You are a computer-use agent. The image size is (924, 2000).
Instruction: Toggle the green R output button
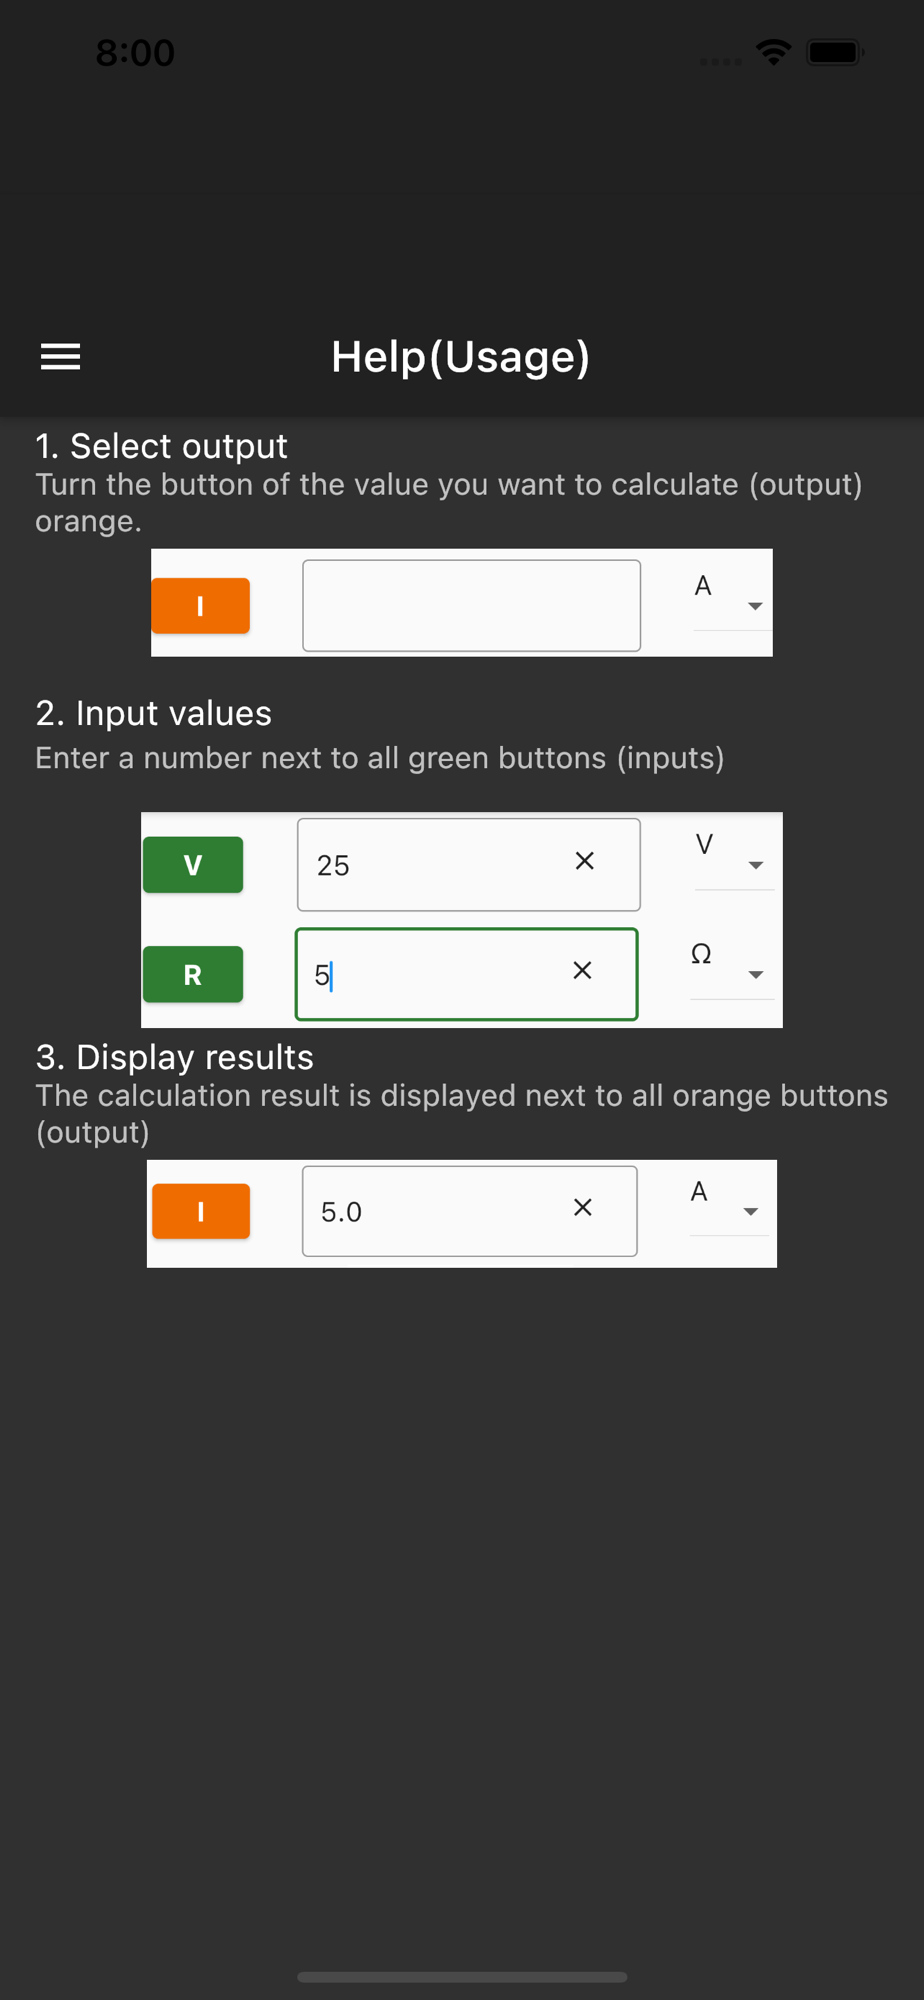coord(193,975)
